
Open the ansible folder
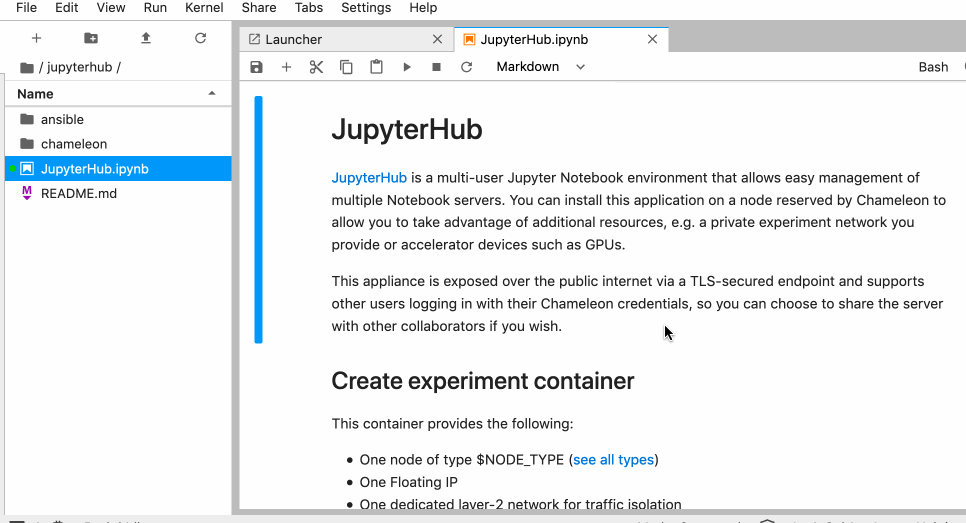(x=118, y=120)
